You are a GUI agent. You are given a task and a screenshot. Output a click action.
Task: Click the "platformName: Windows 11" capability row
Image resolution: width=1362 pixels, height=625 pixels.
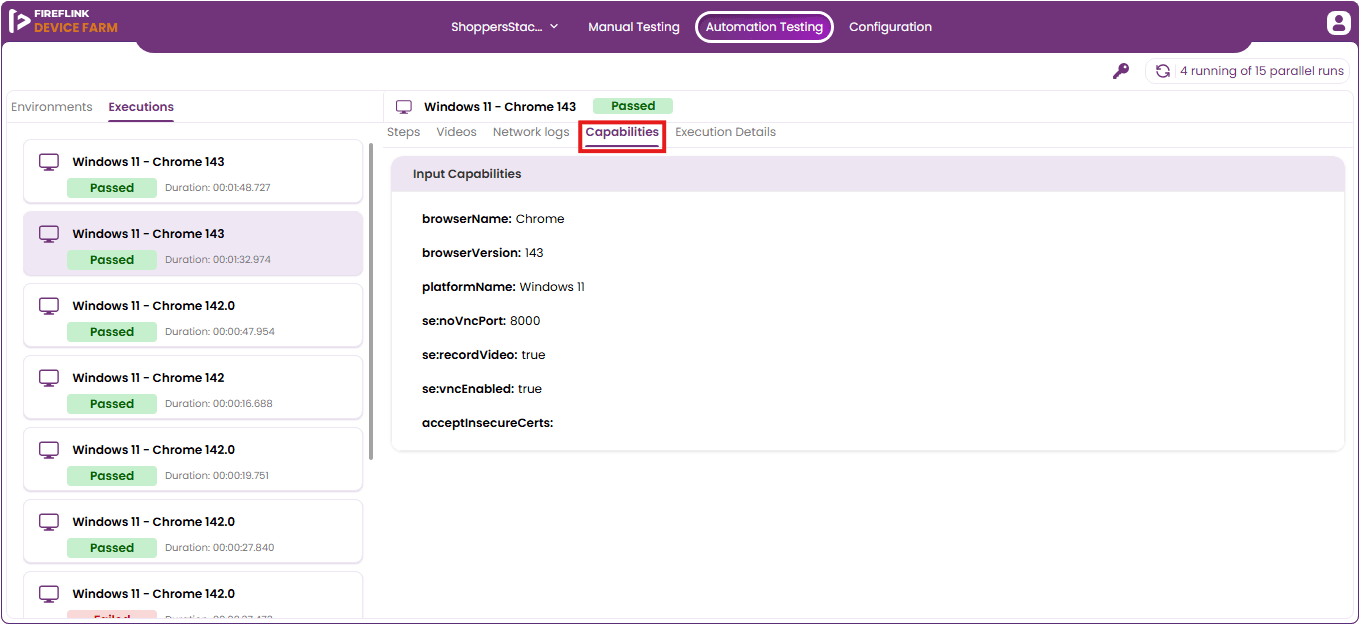click(503, 287)
